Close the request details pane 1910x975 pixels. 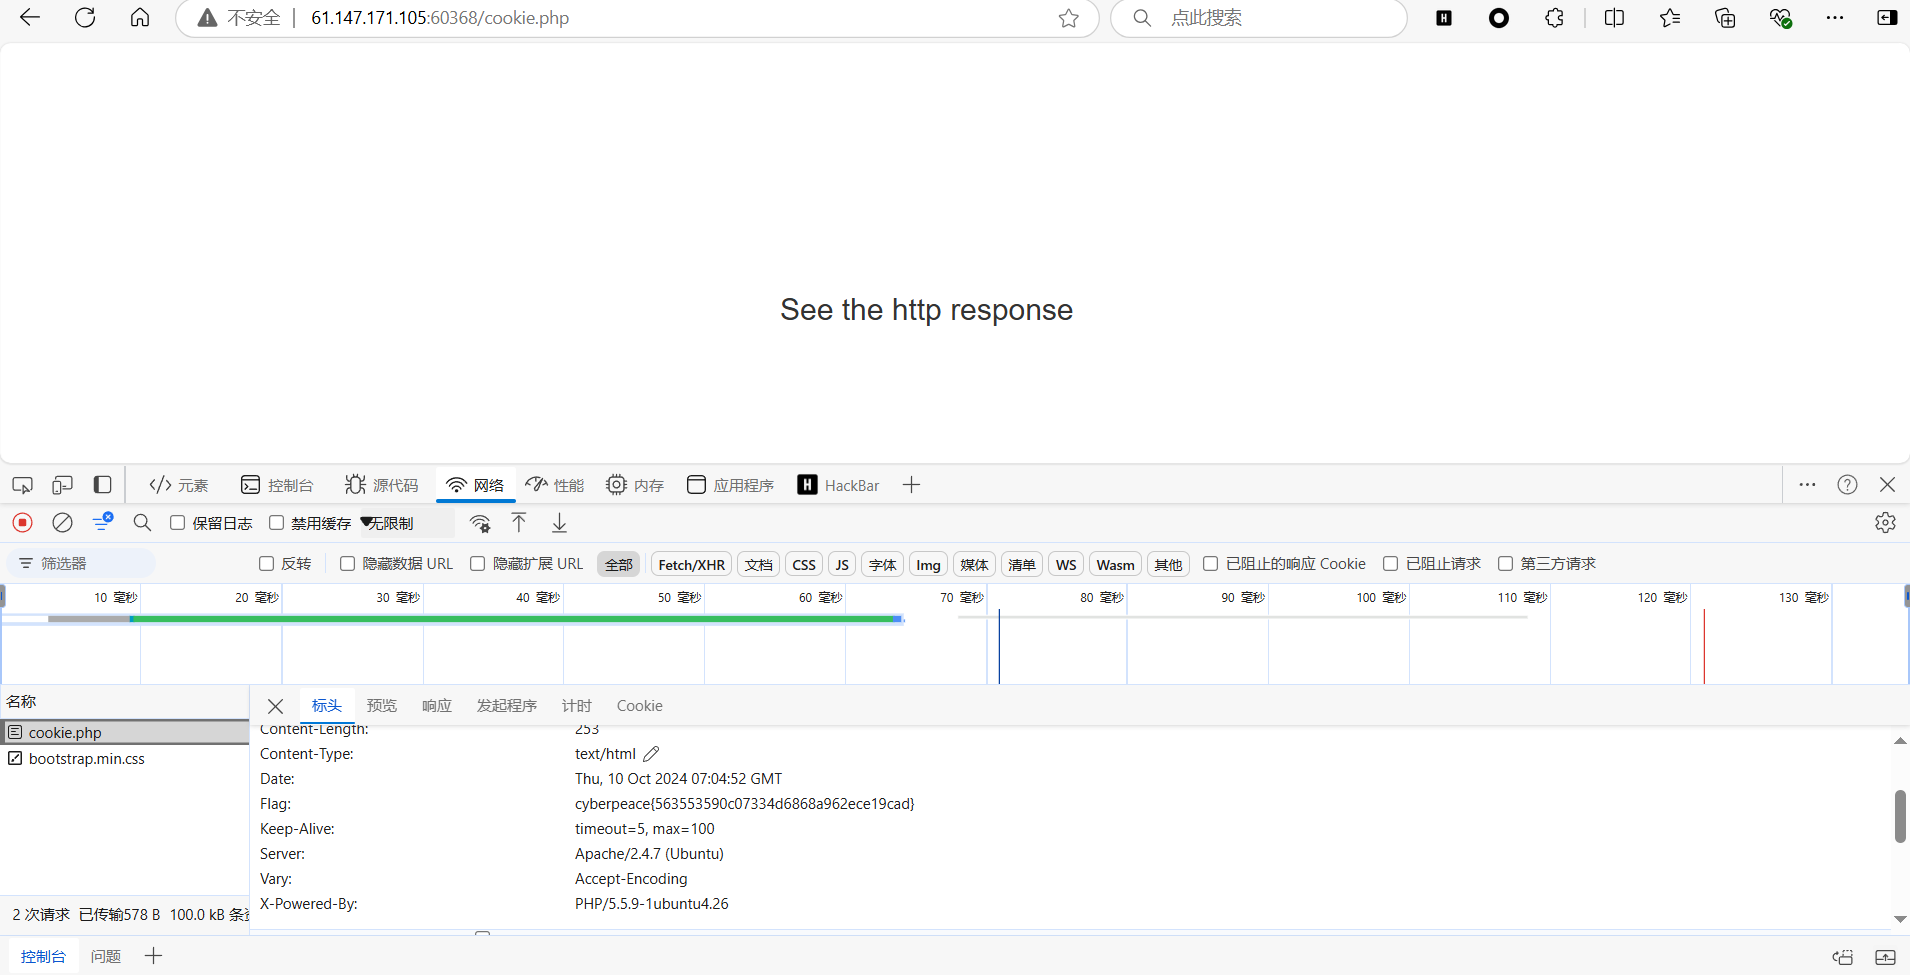(x=276, y=706)
